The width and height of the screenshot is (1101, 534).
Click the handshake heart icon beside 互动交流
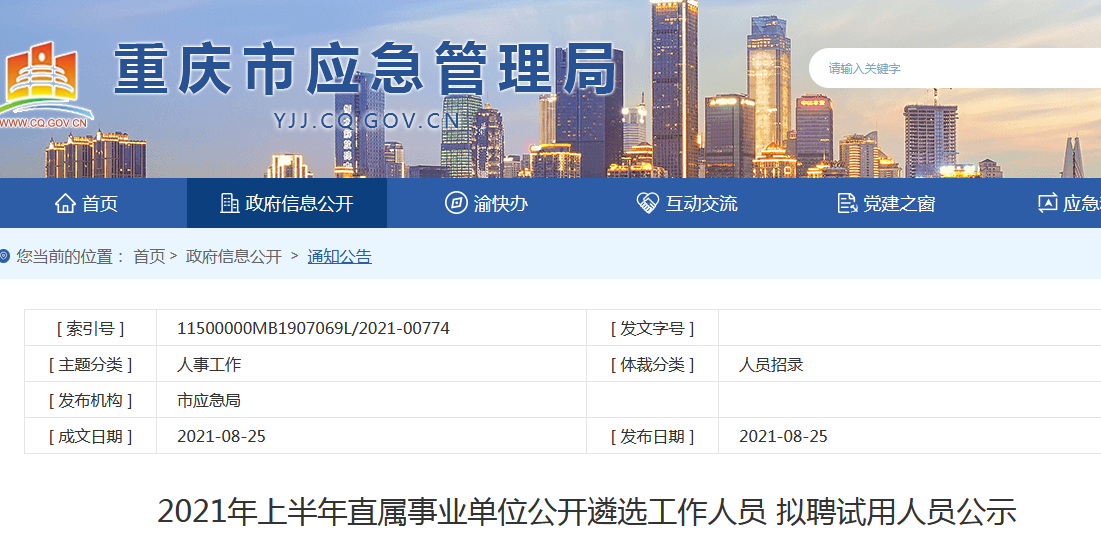tap(647, 203)
